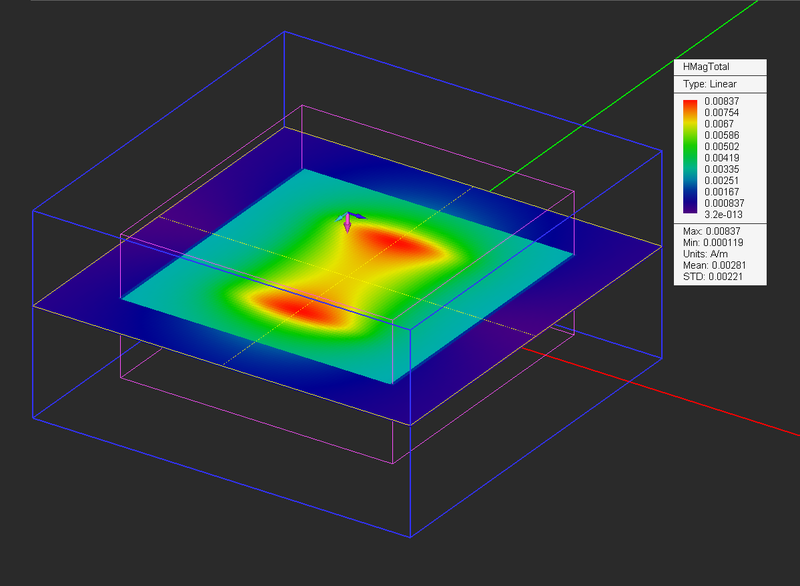Click the Type: Linear scale label
The image size is (800, 586).
coord(709,84)
